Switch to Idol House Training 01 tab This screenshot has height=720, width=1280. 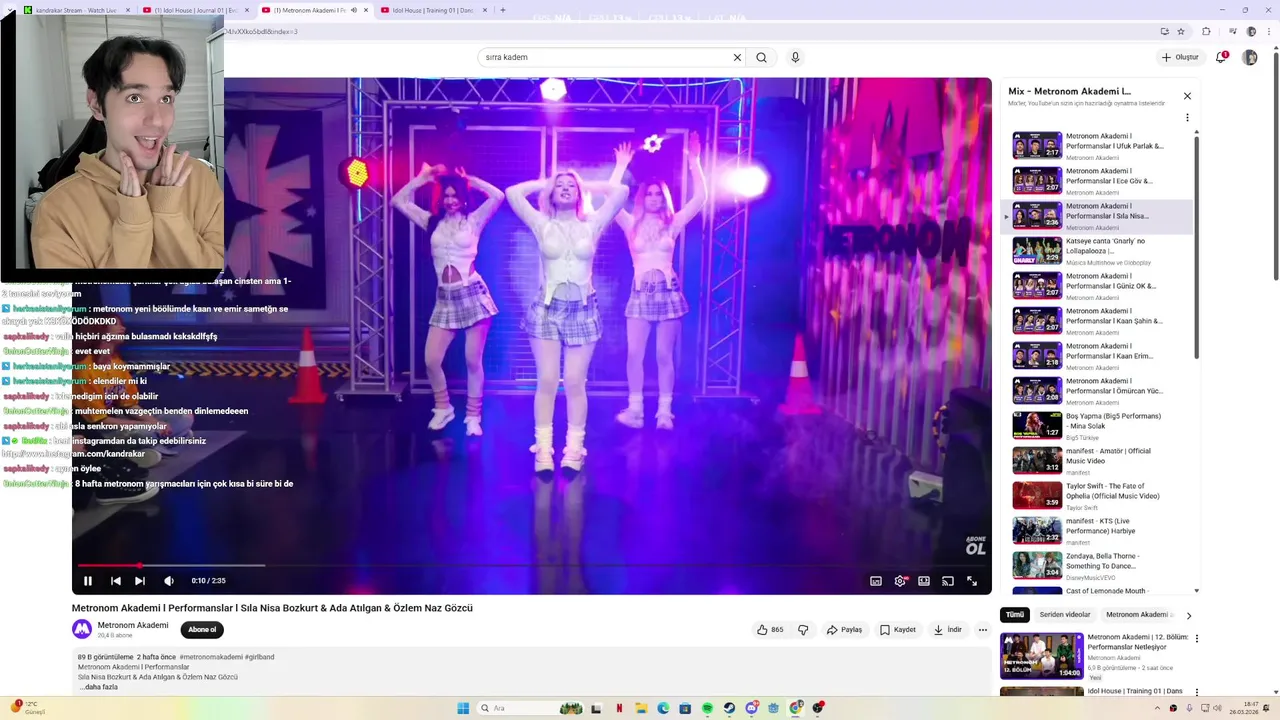pos(432,10)
